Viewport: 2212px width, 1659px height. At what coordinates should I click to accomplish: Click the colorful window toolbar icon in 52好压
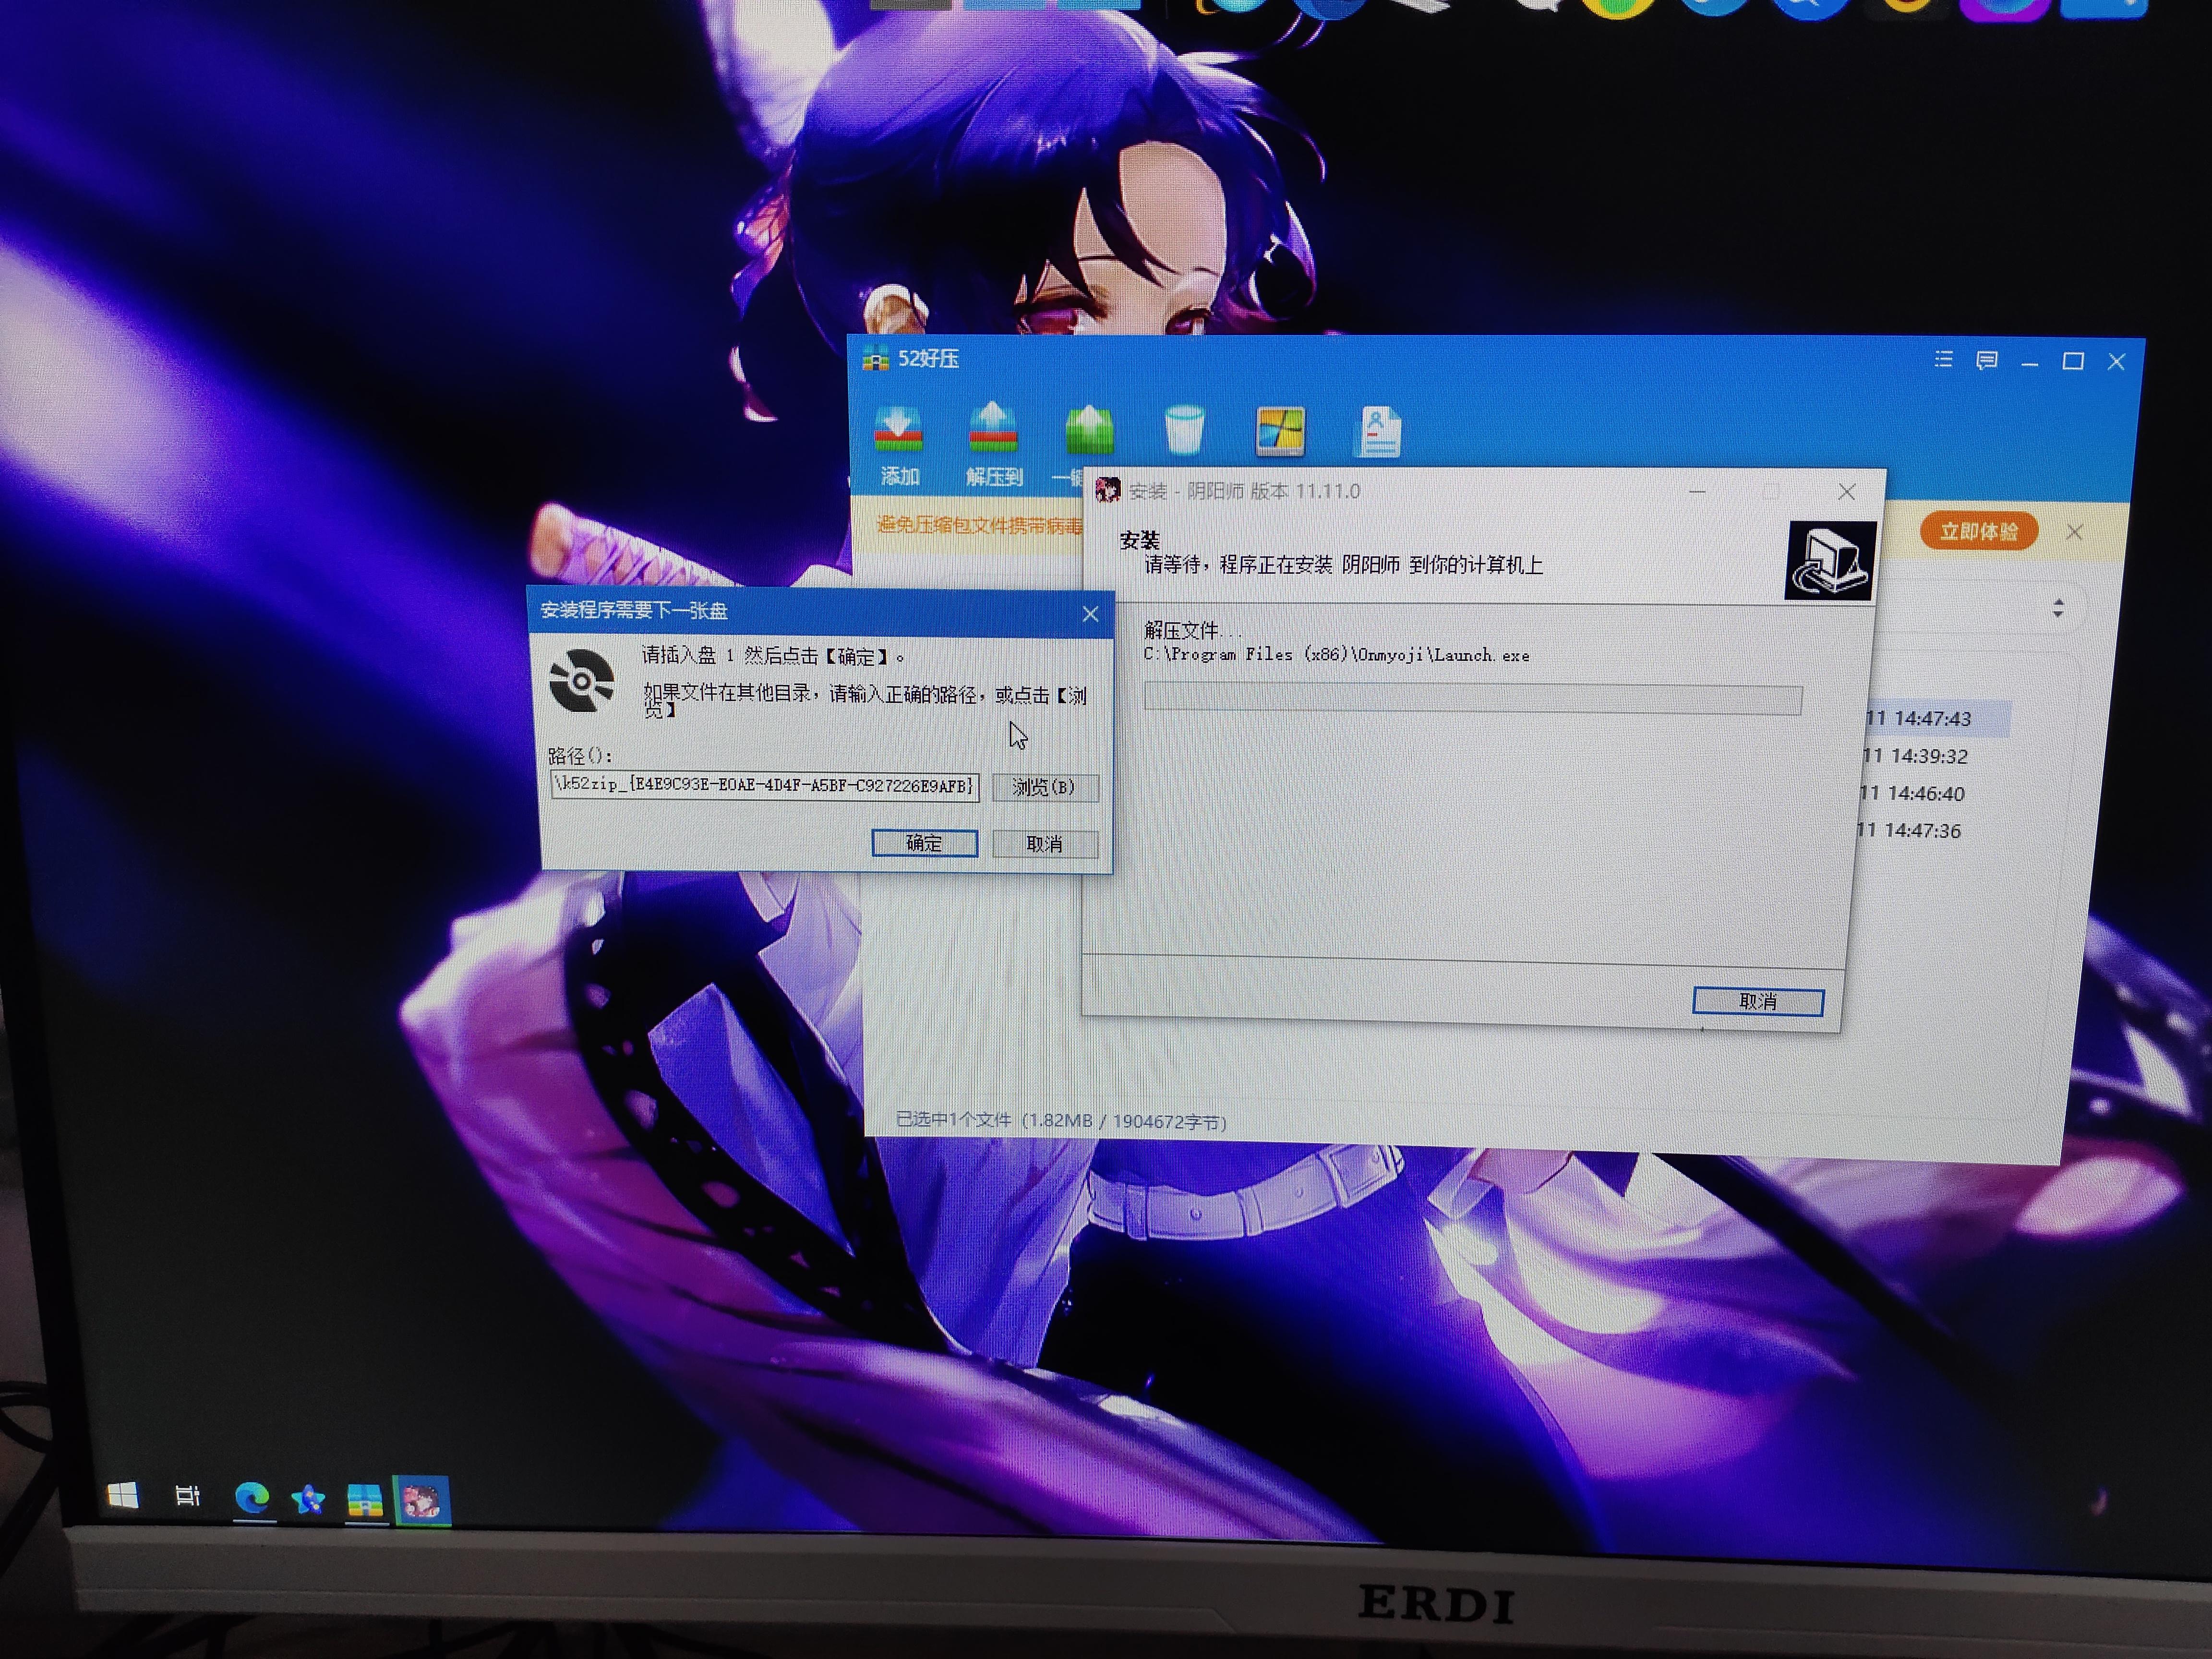pos(1281,432)
